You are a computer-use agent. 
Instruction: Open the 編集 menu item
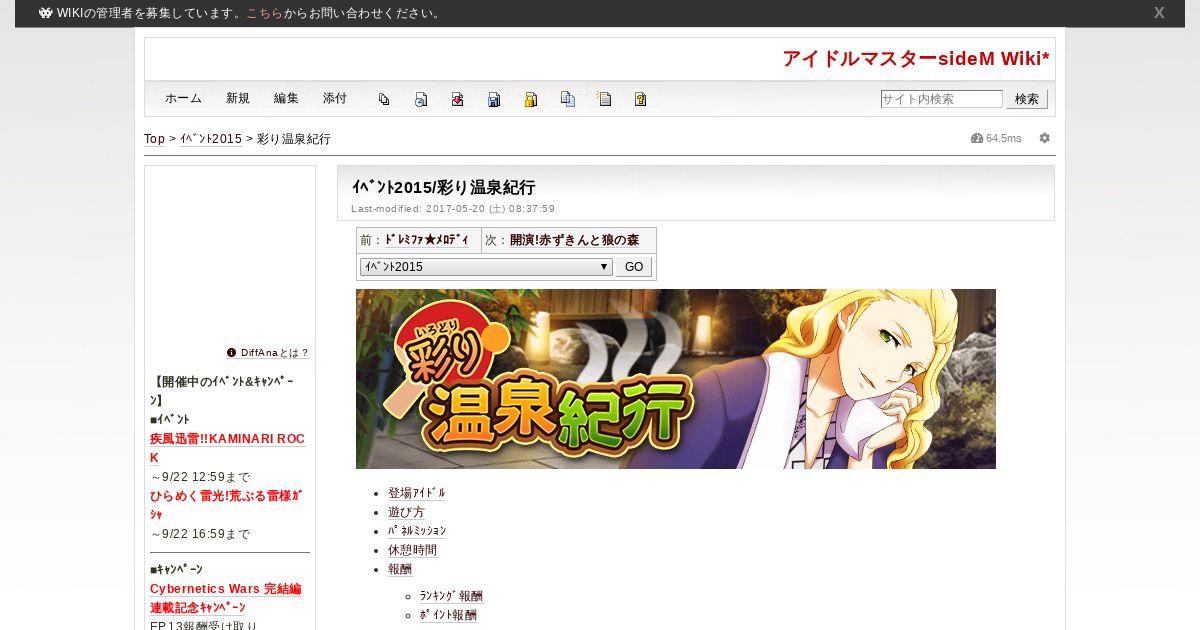pos(286,98)
